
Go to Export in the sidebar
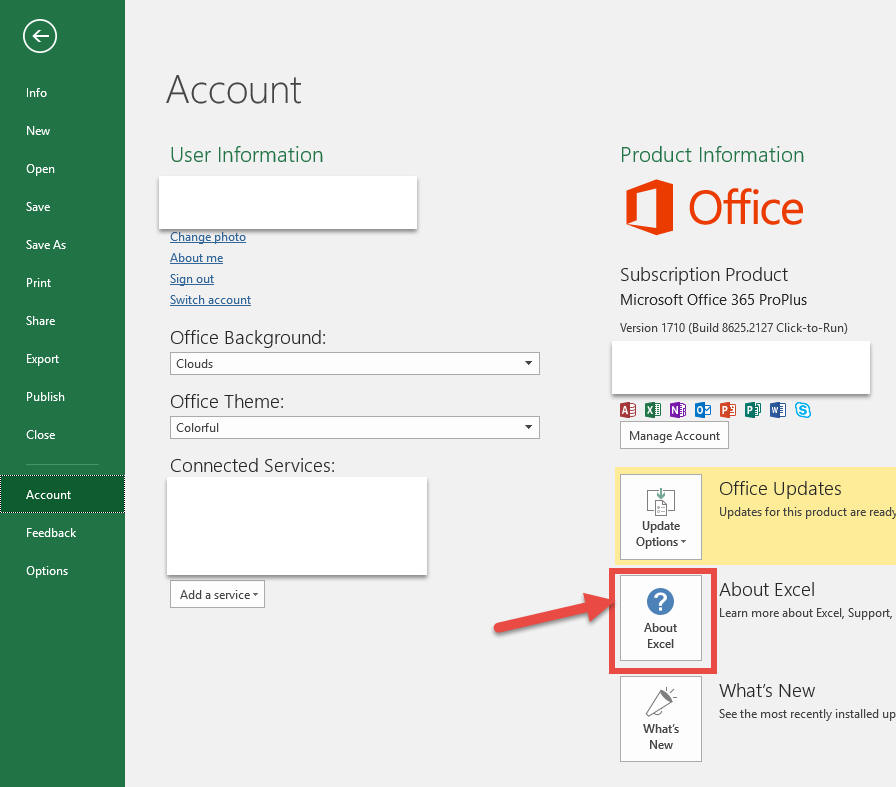43,359
